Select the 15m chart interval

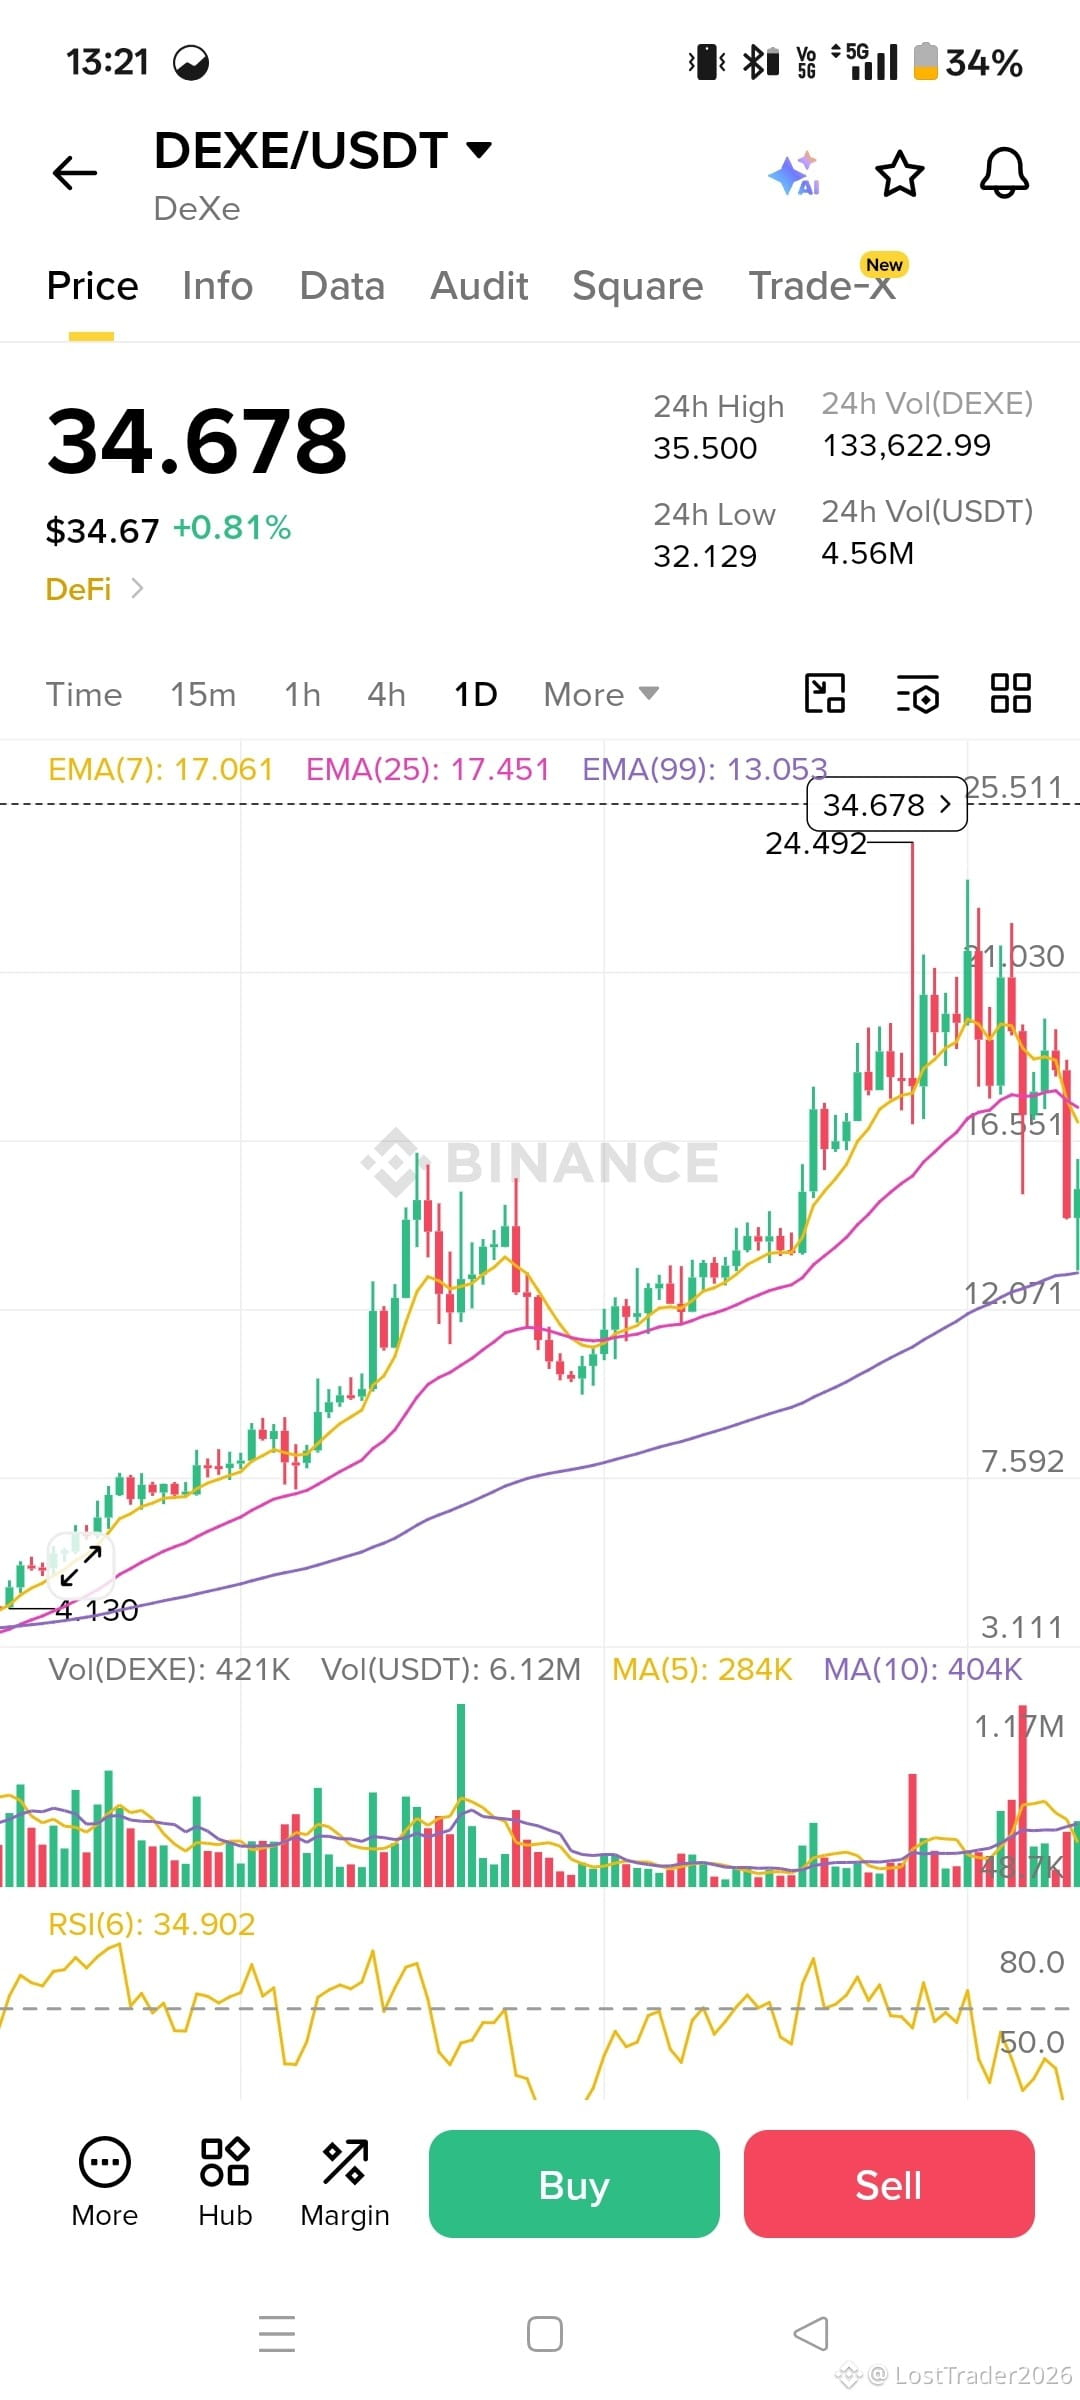pyautogui.click(x=203, y=694)
